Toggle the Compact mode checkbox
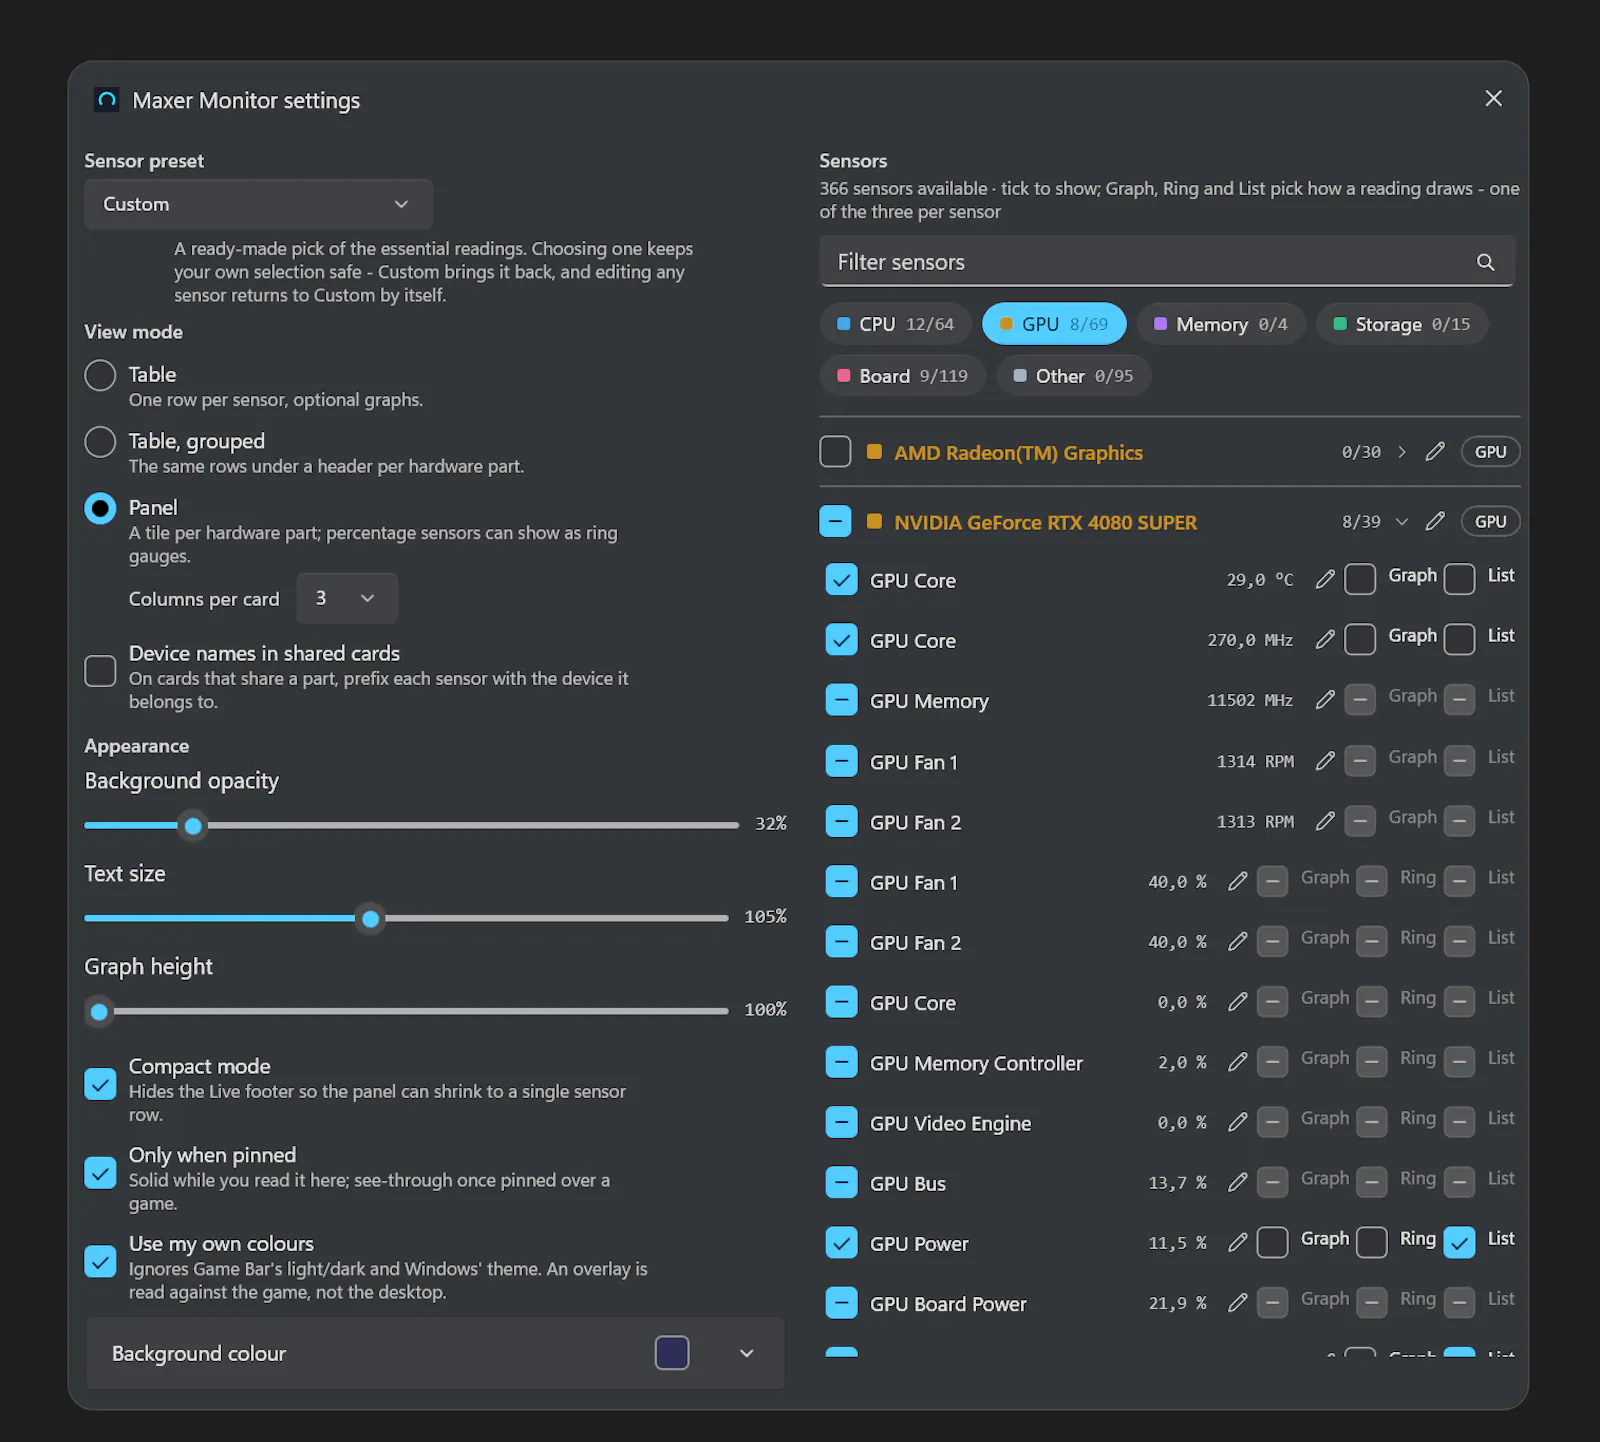 100,1084
